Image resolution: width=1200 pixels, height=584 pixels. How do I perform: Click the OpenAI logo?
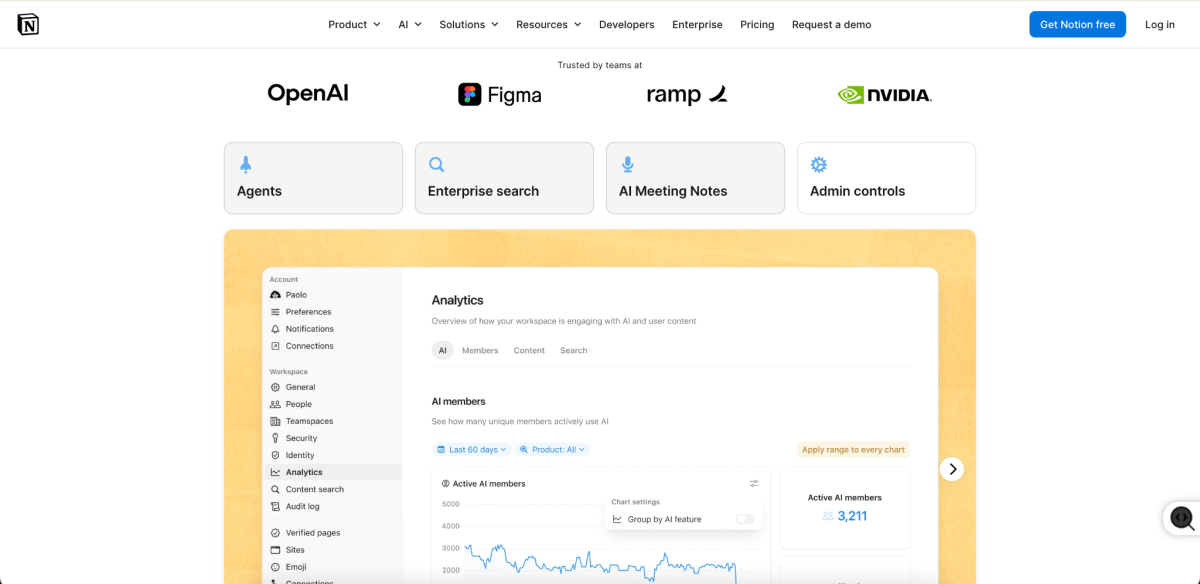click(x=308, y=93)
